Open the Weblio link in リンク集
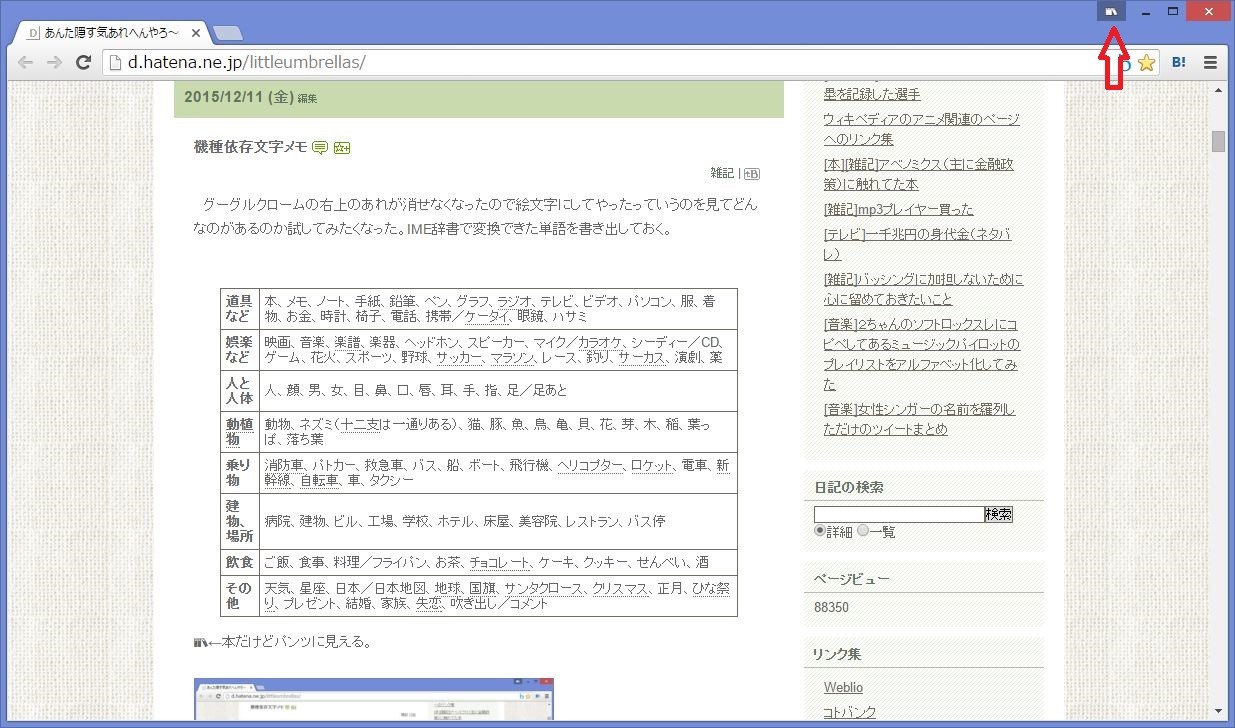The height and width of the screenshot is (728, 1235). tap(843, 688)
